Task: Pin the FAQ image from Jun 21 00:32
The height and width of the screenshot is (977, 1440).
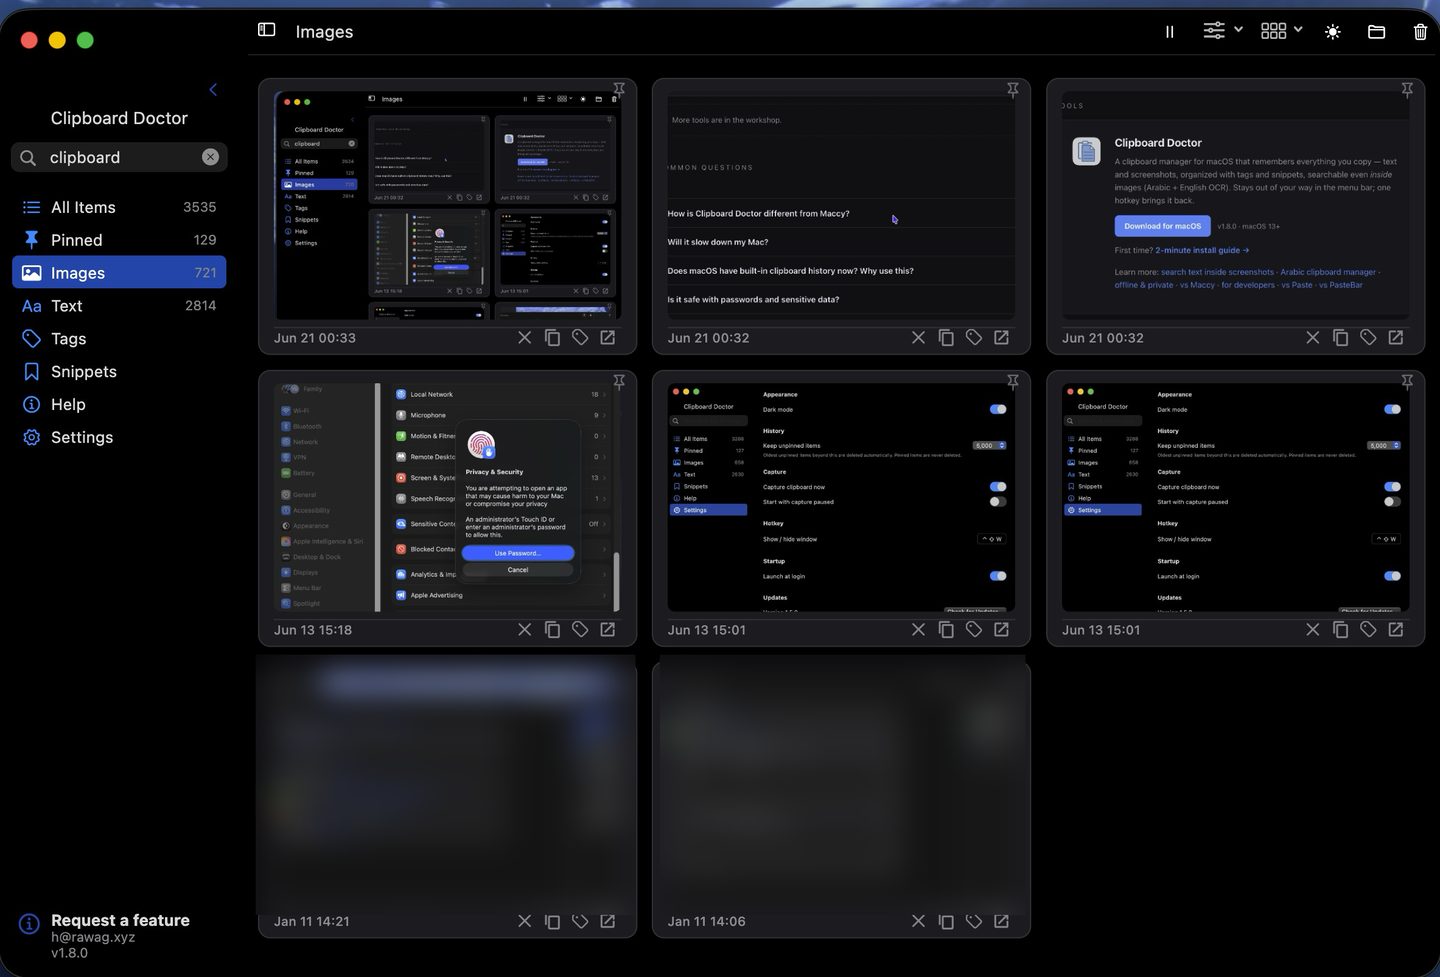Action: (x=1013, y=90)
